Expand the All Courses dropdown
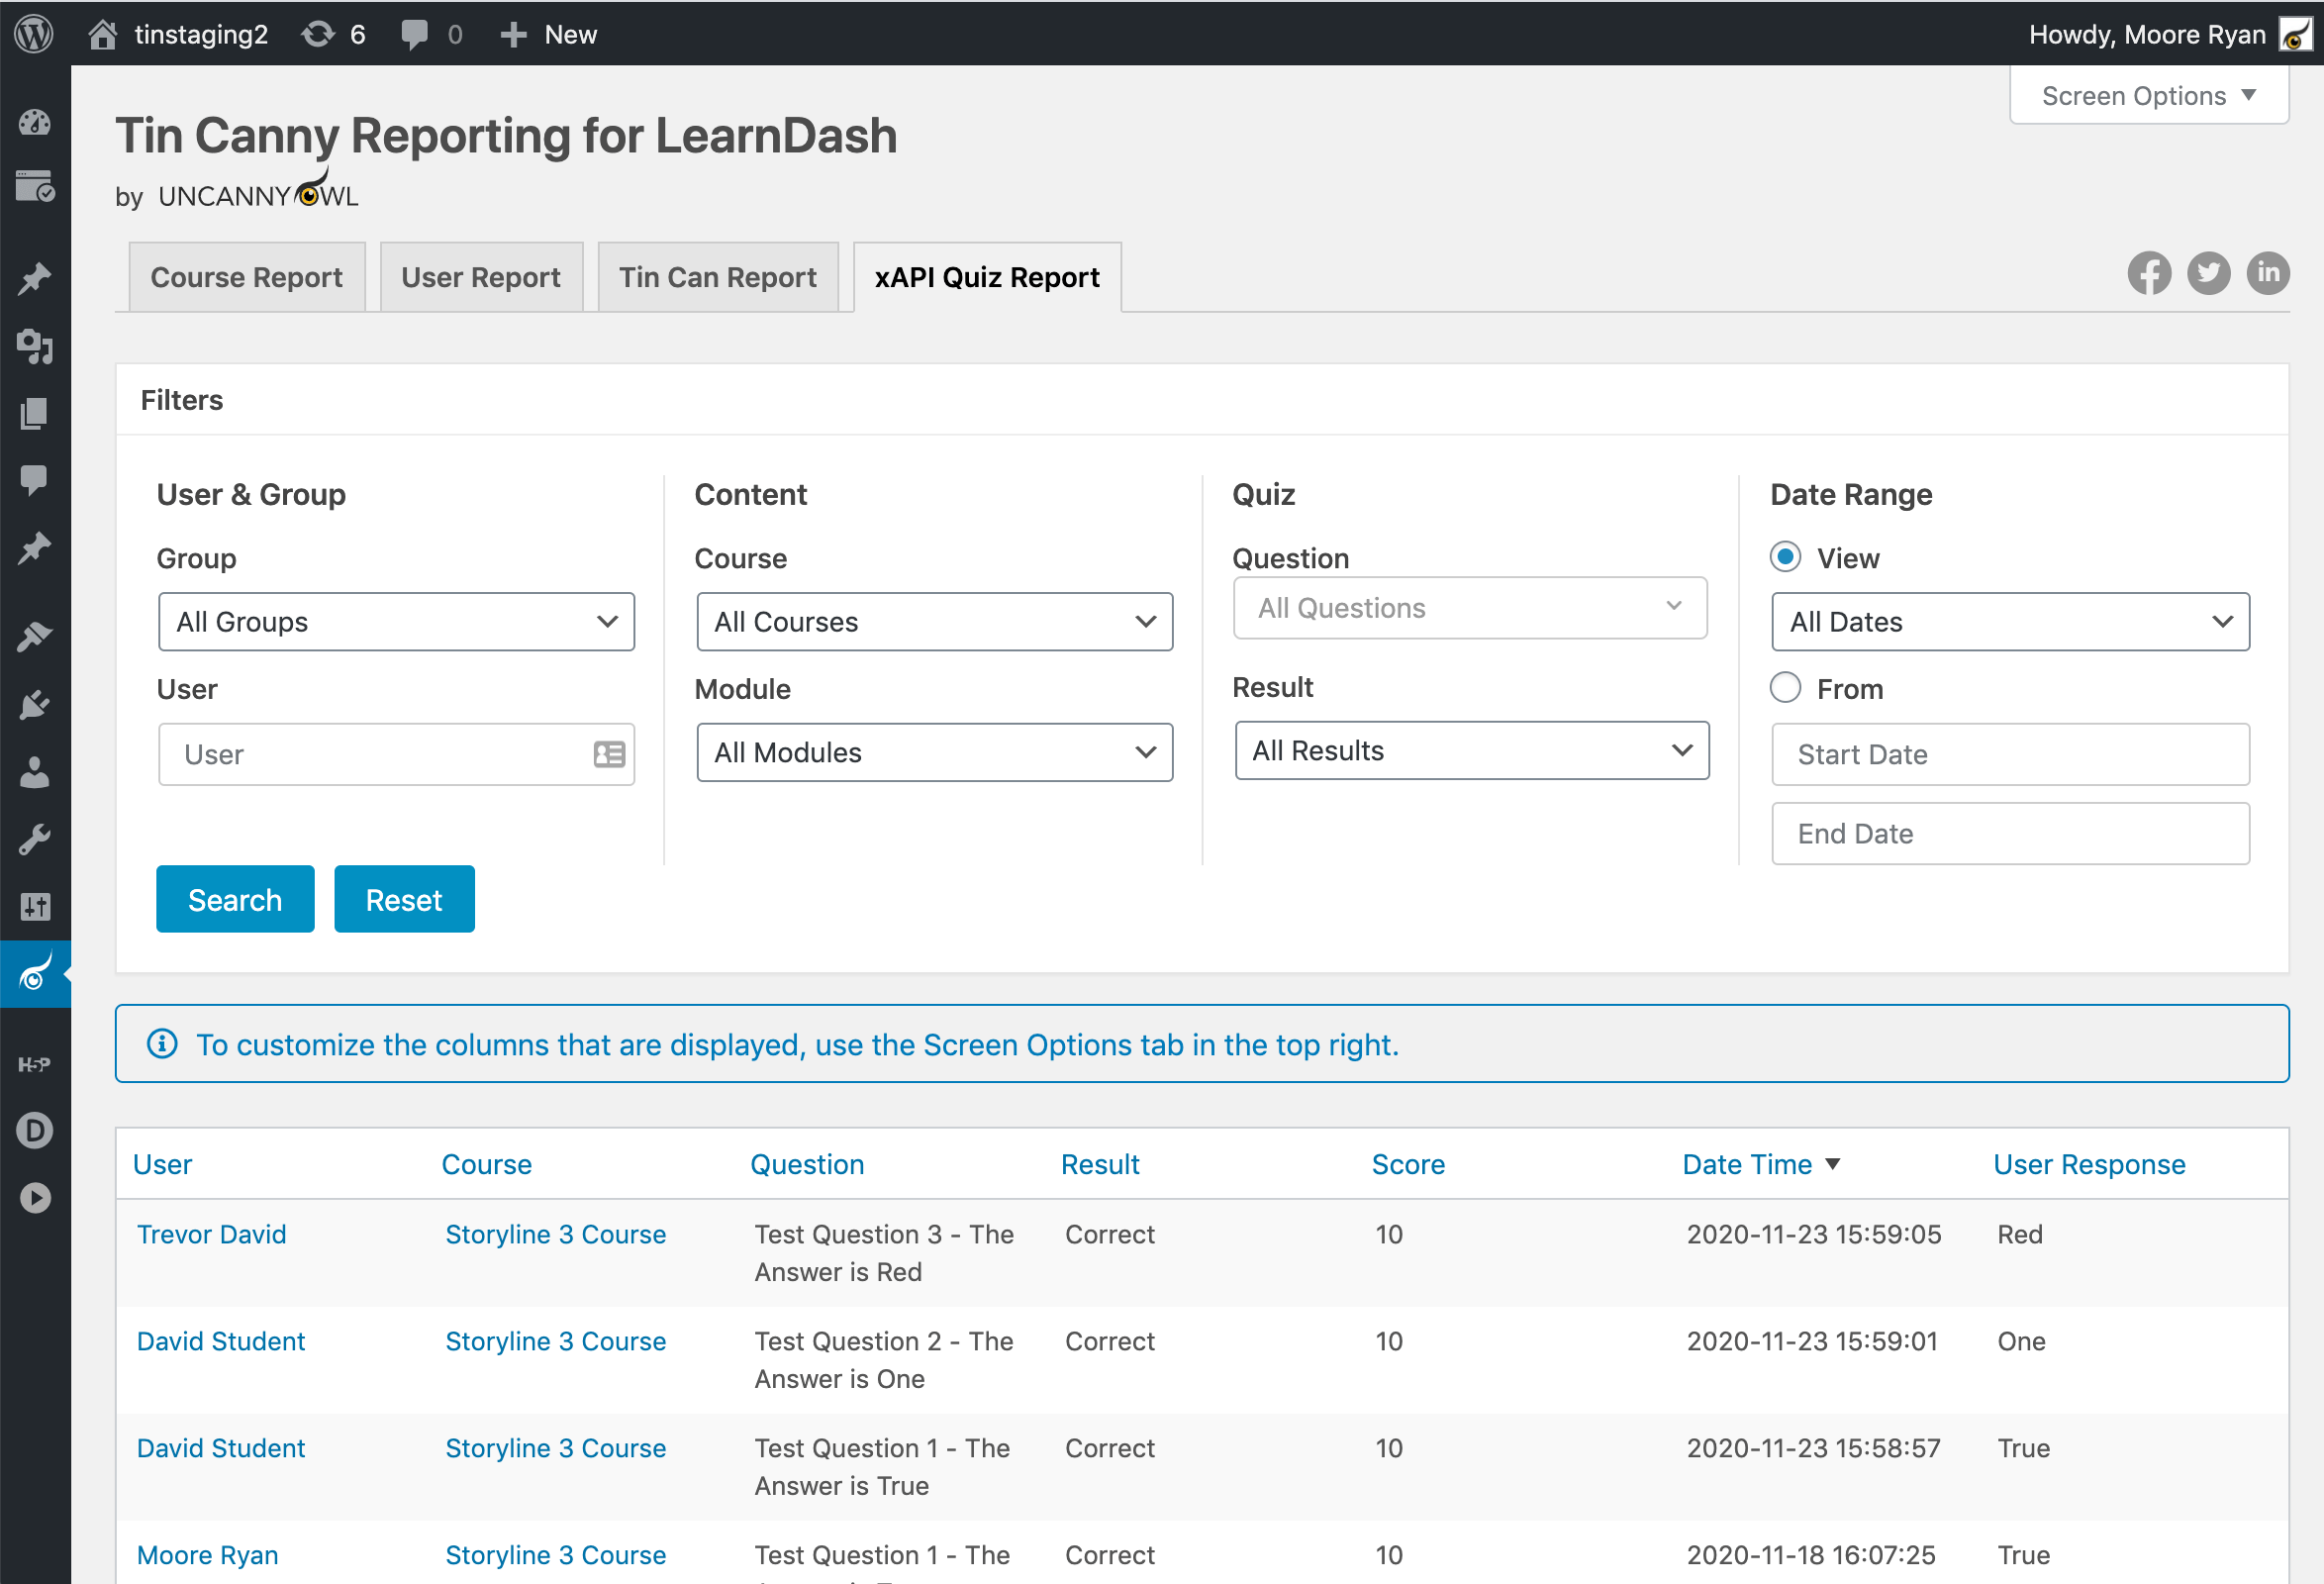The image size is (2324, 1584). pyautogui.click(x=934, y=622)
